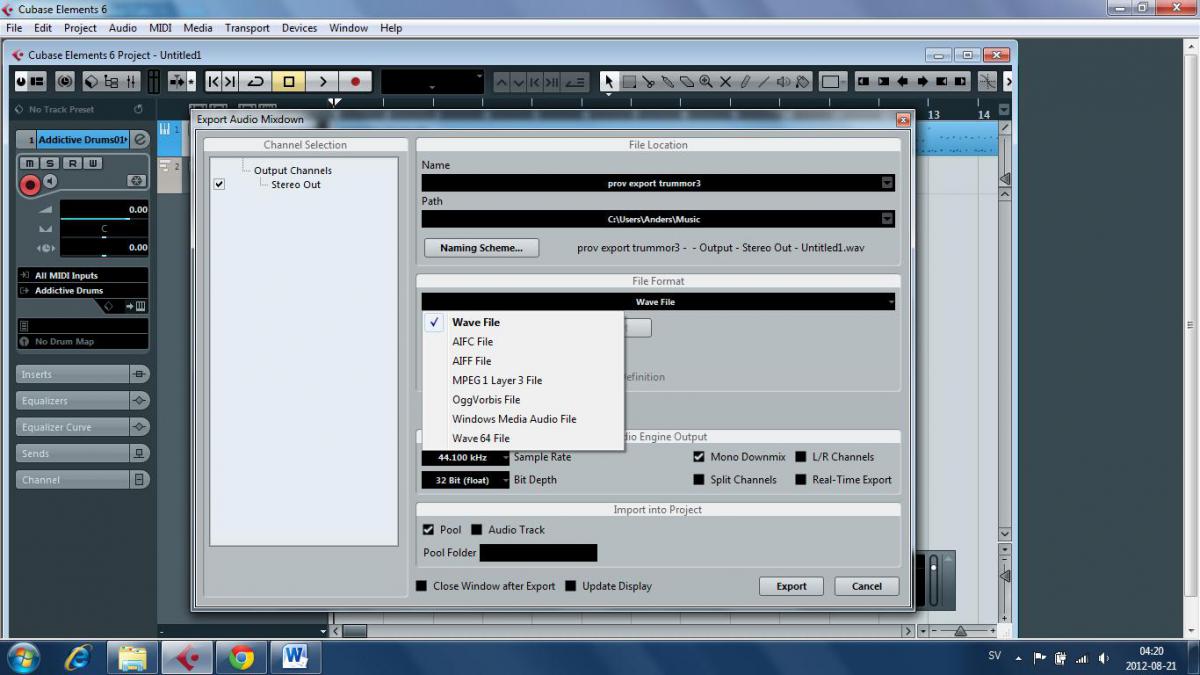The width and height of the screenshot is (1200, 675).
Task: Click the Play transport button
Action: [x=322, y=82]
